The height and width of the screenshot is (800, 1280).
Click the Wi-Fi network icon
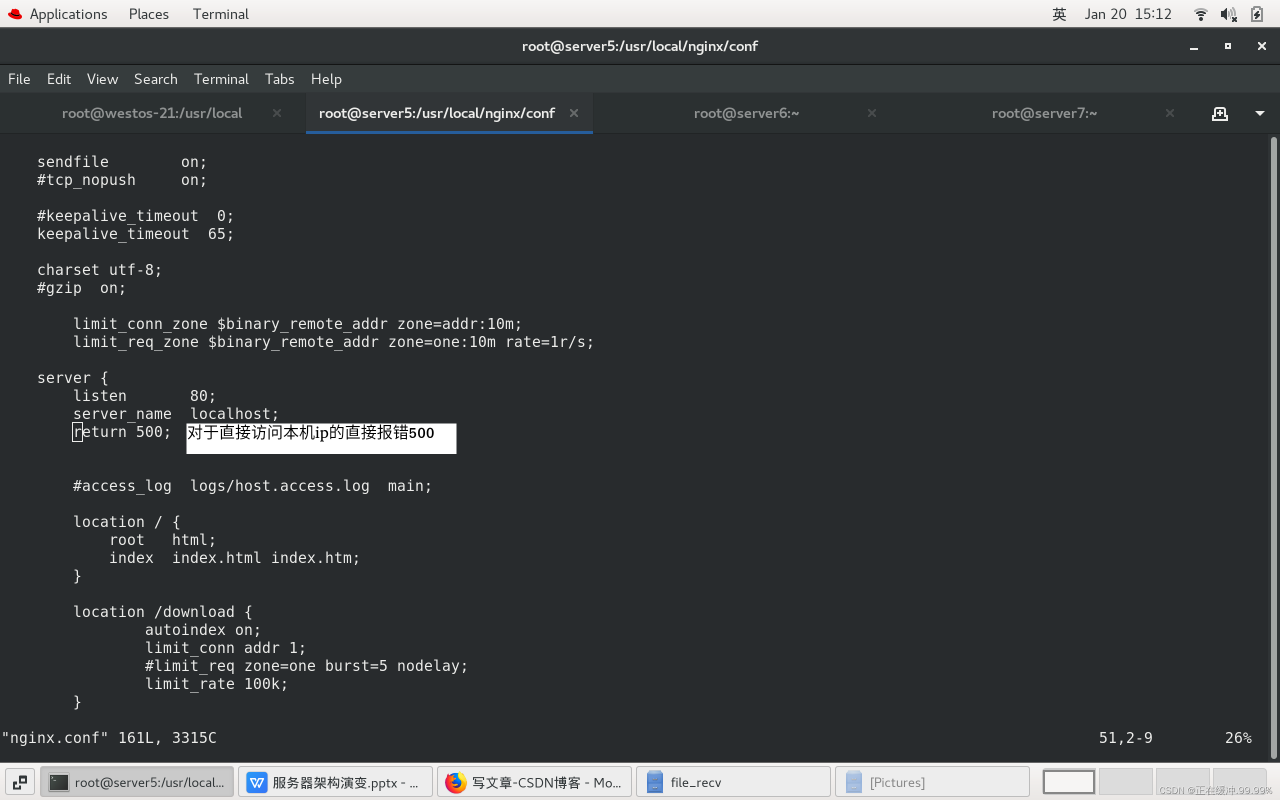coord(1201,14)
